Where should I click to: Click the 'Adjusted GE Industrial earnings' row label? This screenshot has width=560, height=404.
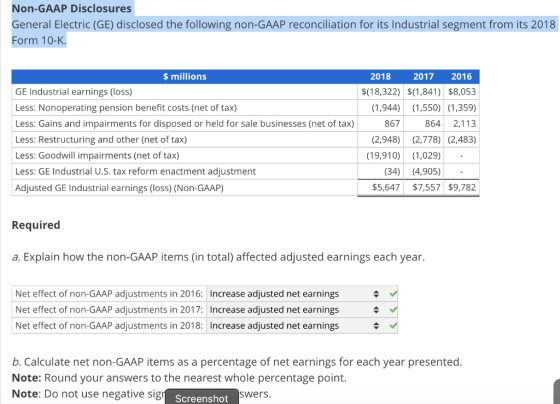[x=119, y=188]
